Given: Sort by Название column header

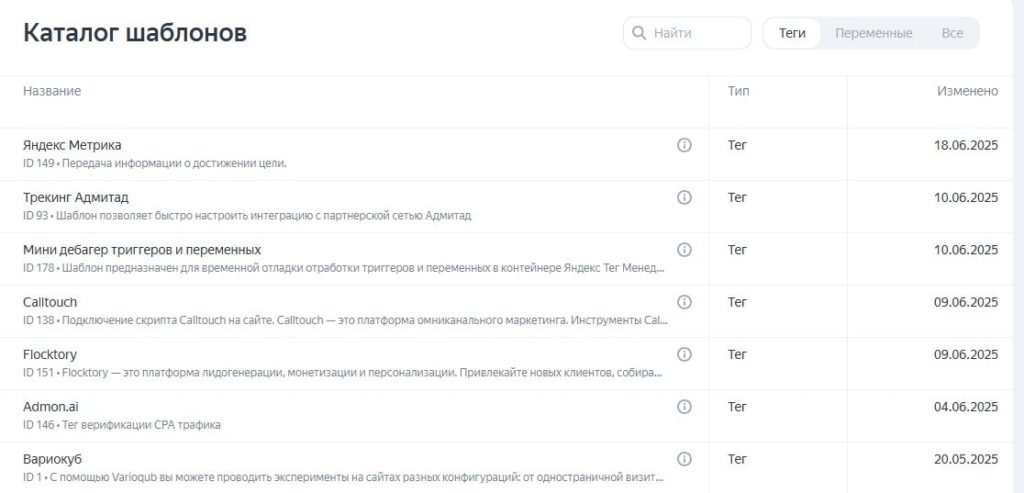Looking at the screenshot, I should click(52, 91).
